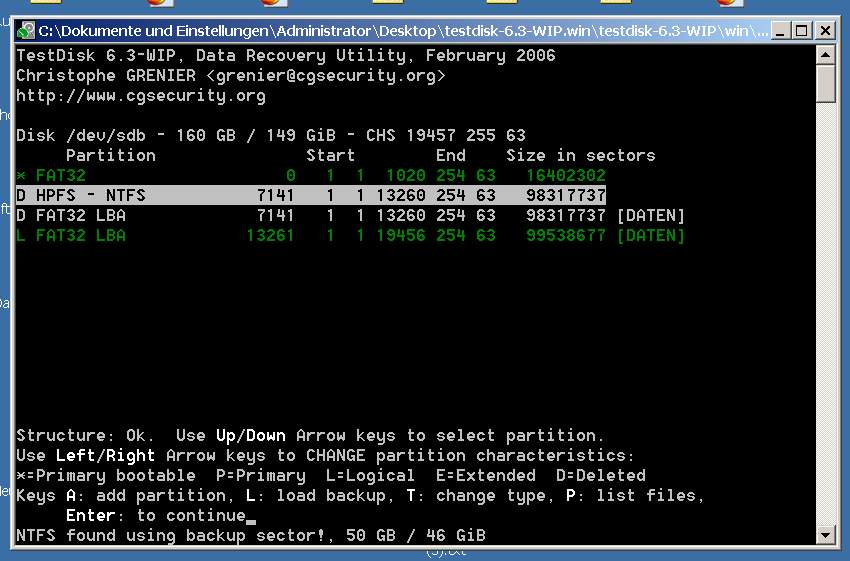Click the size value 16402302
Viewport: 850px width, 561px height.
click(x=565, y=175)
